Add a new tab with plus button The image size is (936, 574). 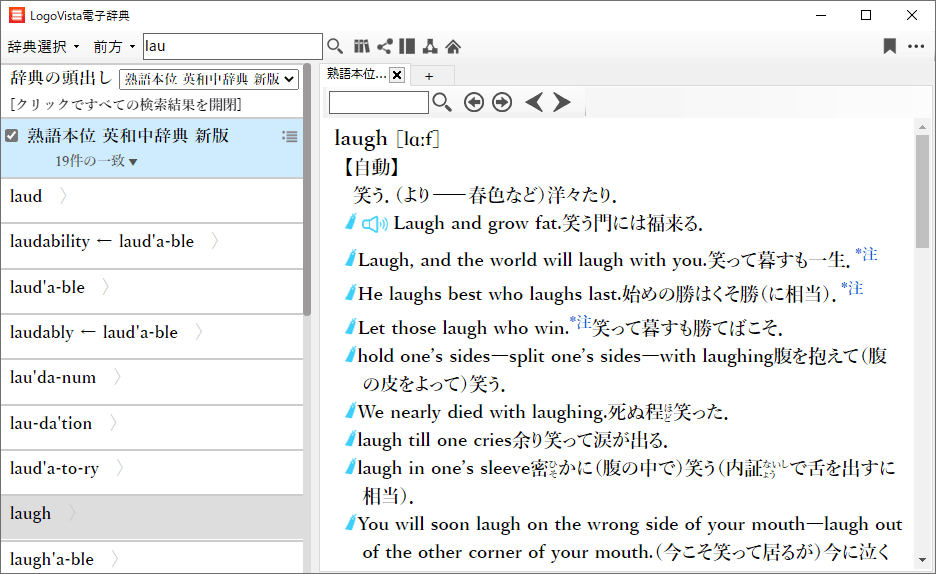coord(429,76)
